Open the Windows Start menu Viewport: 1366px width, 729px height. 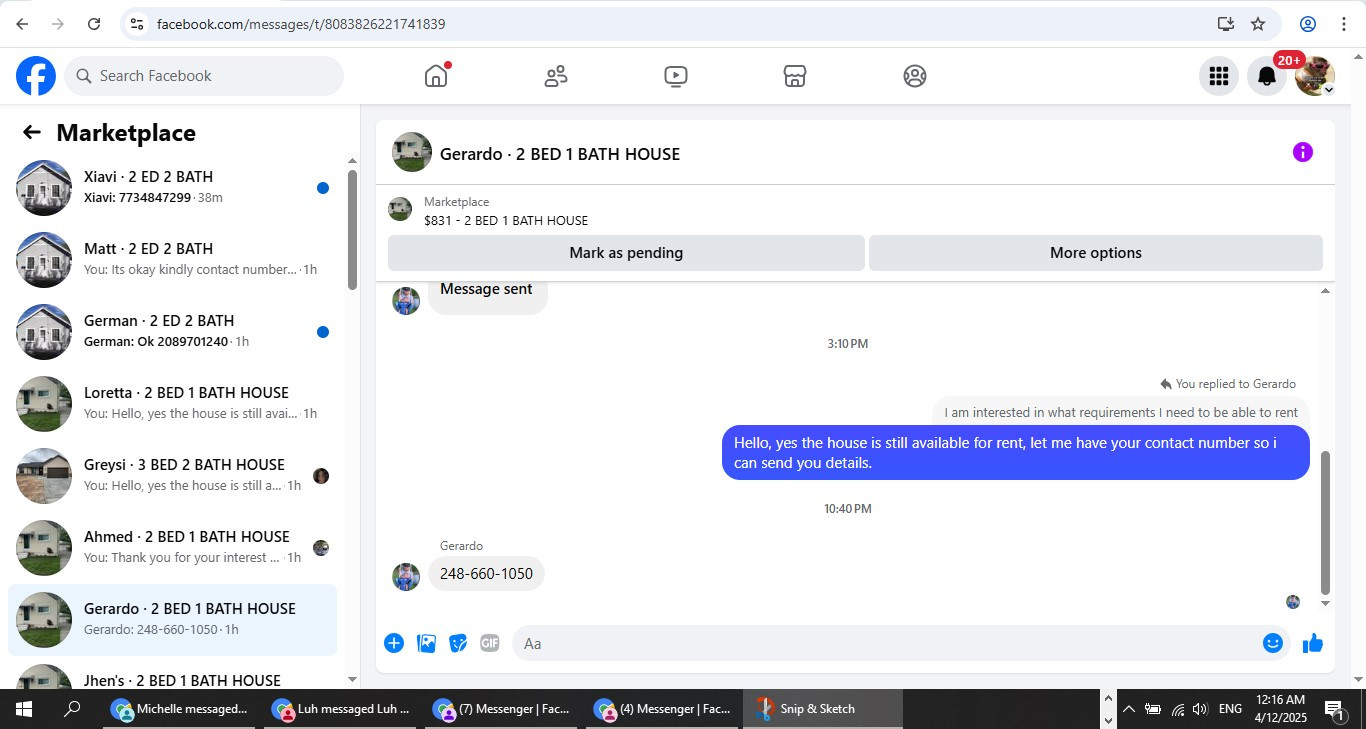tap(24, 709)
